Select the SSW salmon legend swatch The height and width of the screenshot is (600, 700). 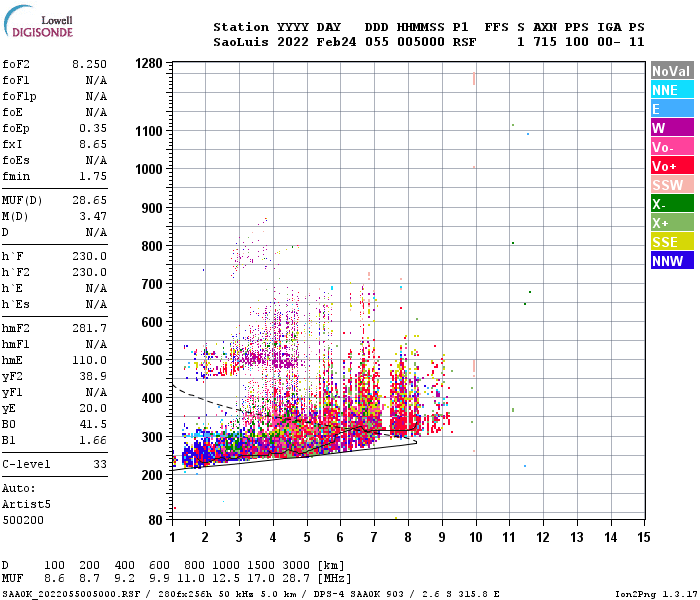672,185
